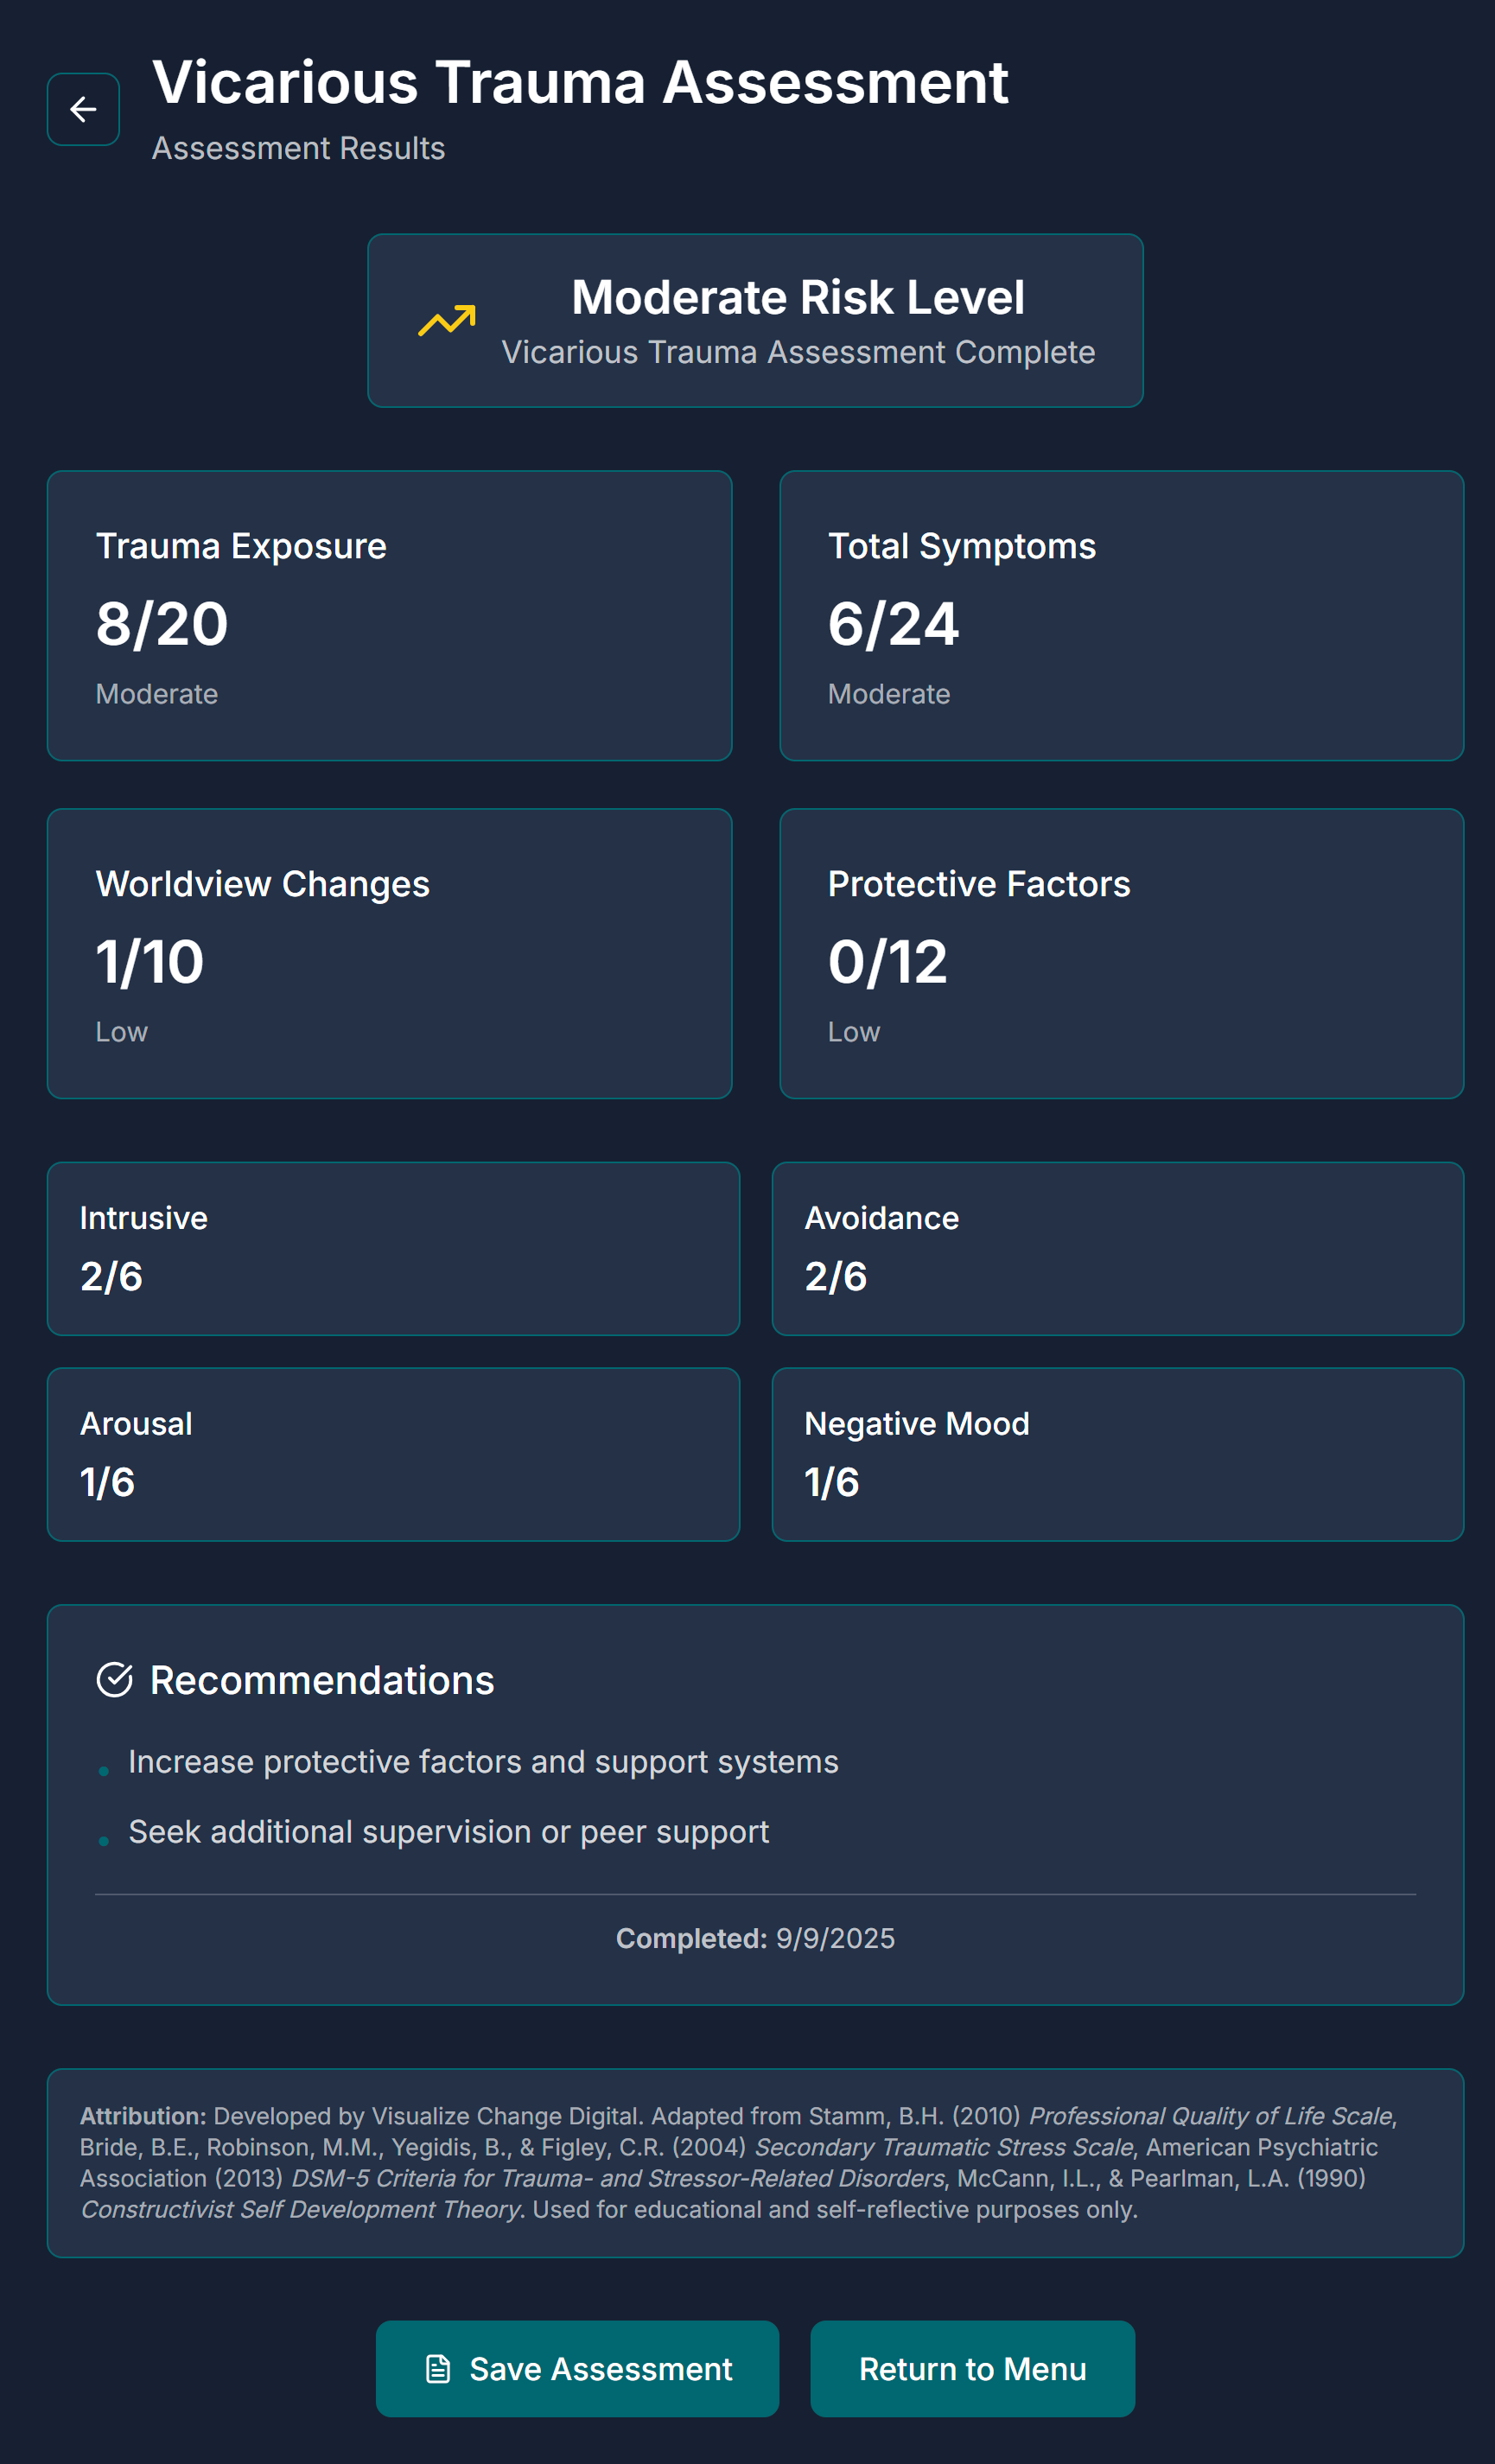The width and height of the screenshot is (1495, 2464).
Task: Click the Recommendations section heading
Action: (321, 1680)
